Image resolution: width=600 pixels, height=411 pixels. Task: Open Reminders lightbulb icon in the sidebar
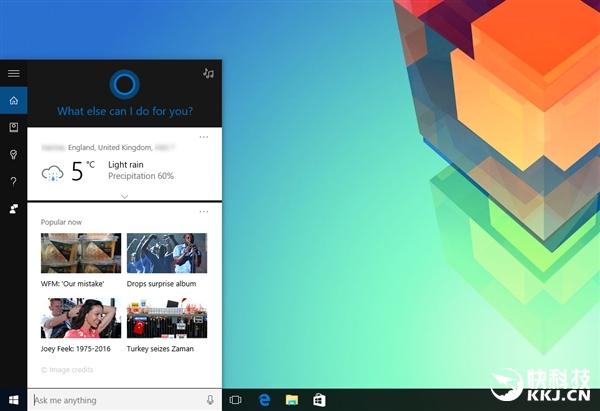(13, 154)
